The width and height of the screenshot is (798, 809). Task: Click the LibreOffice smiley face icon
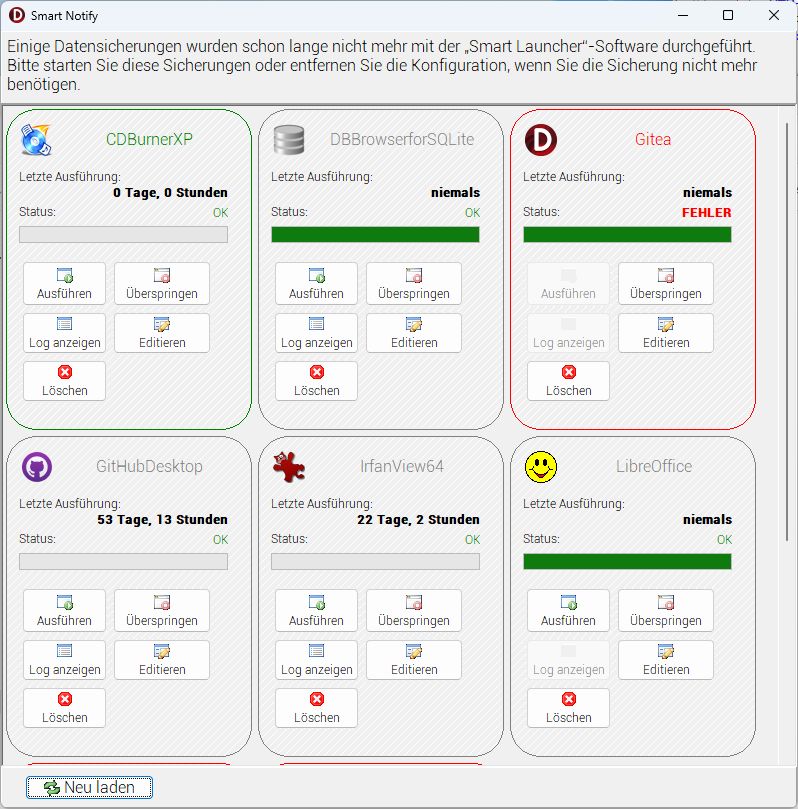541,467
